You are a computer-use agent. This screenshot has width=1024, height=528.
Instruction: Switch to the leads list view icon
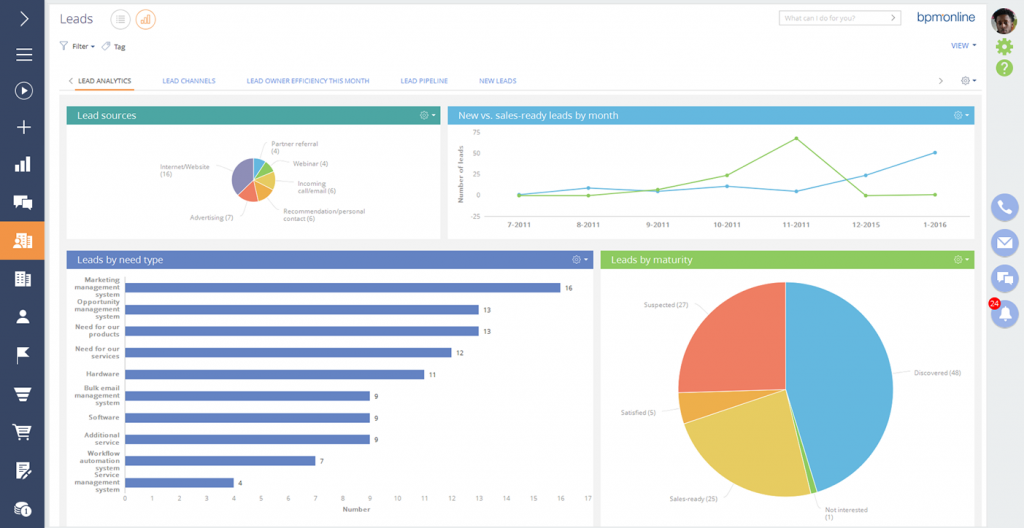click(x=120, y=19)
